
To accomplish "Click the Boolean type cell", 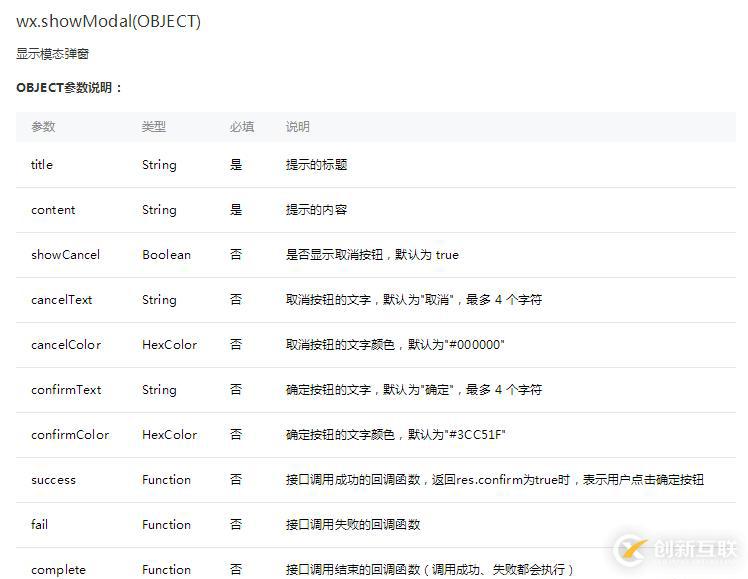I will coord(166,255).
